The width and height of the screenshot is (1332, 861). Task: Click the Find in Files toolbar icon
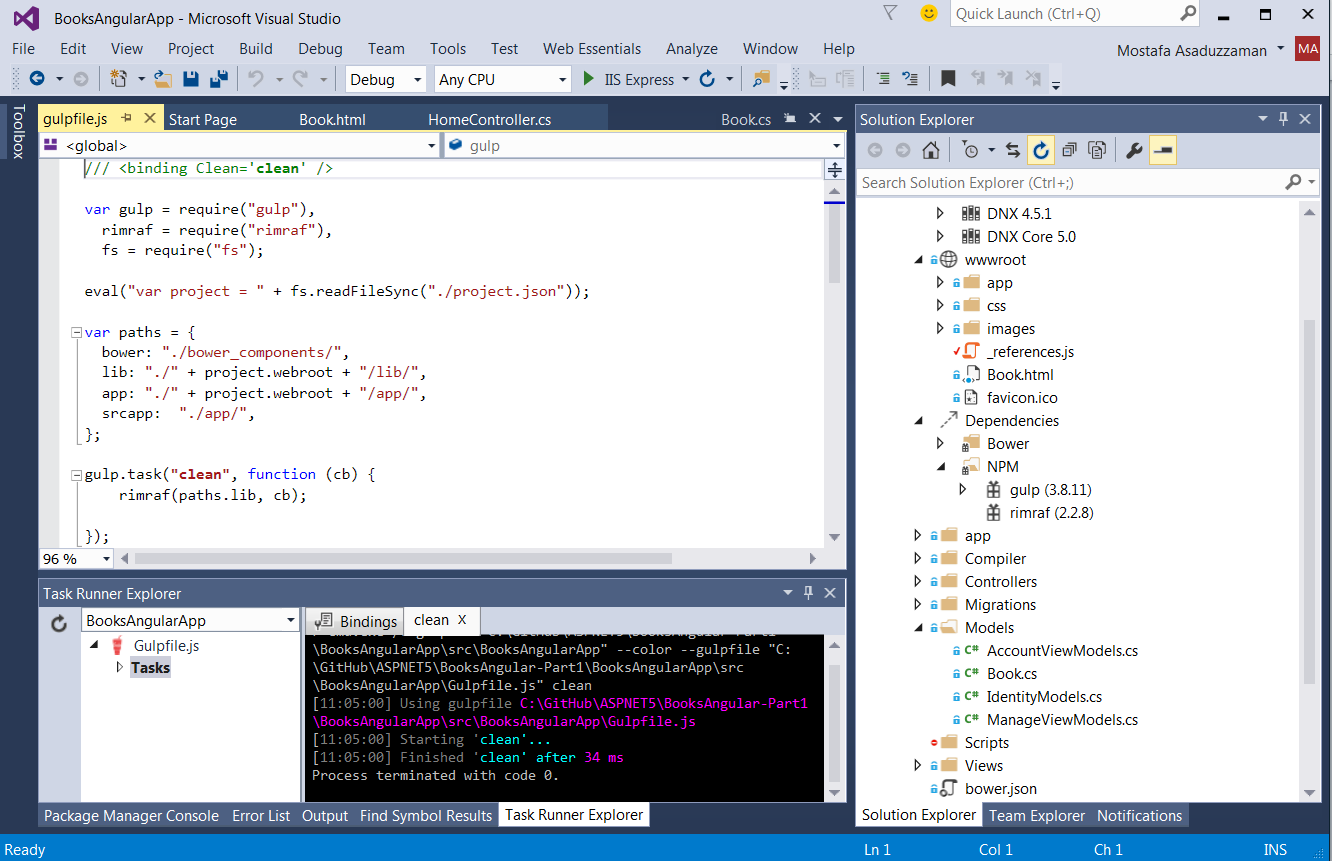coord(761,79)
